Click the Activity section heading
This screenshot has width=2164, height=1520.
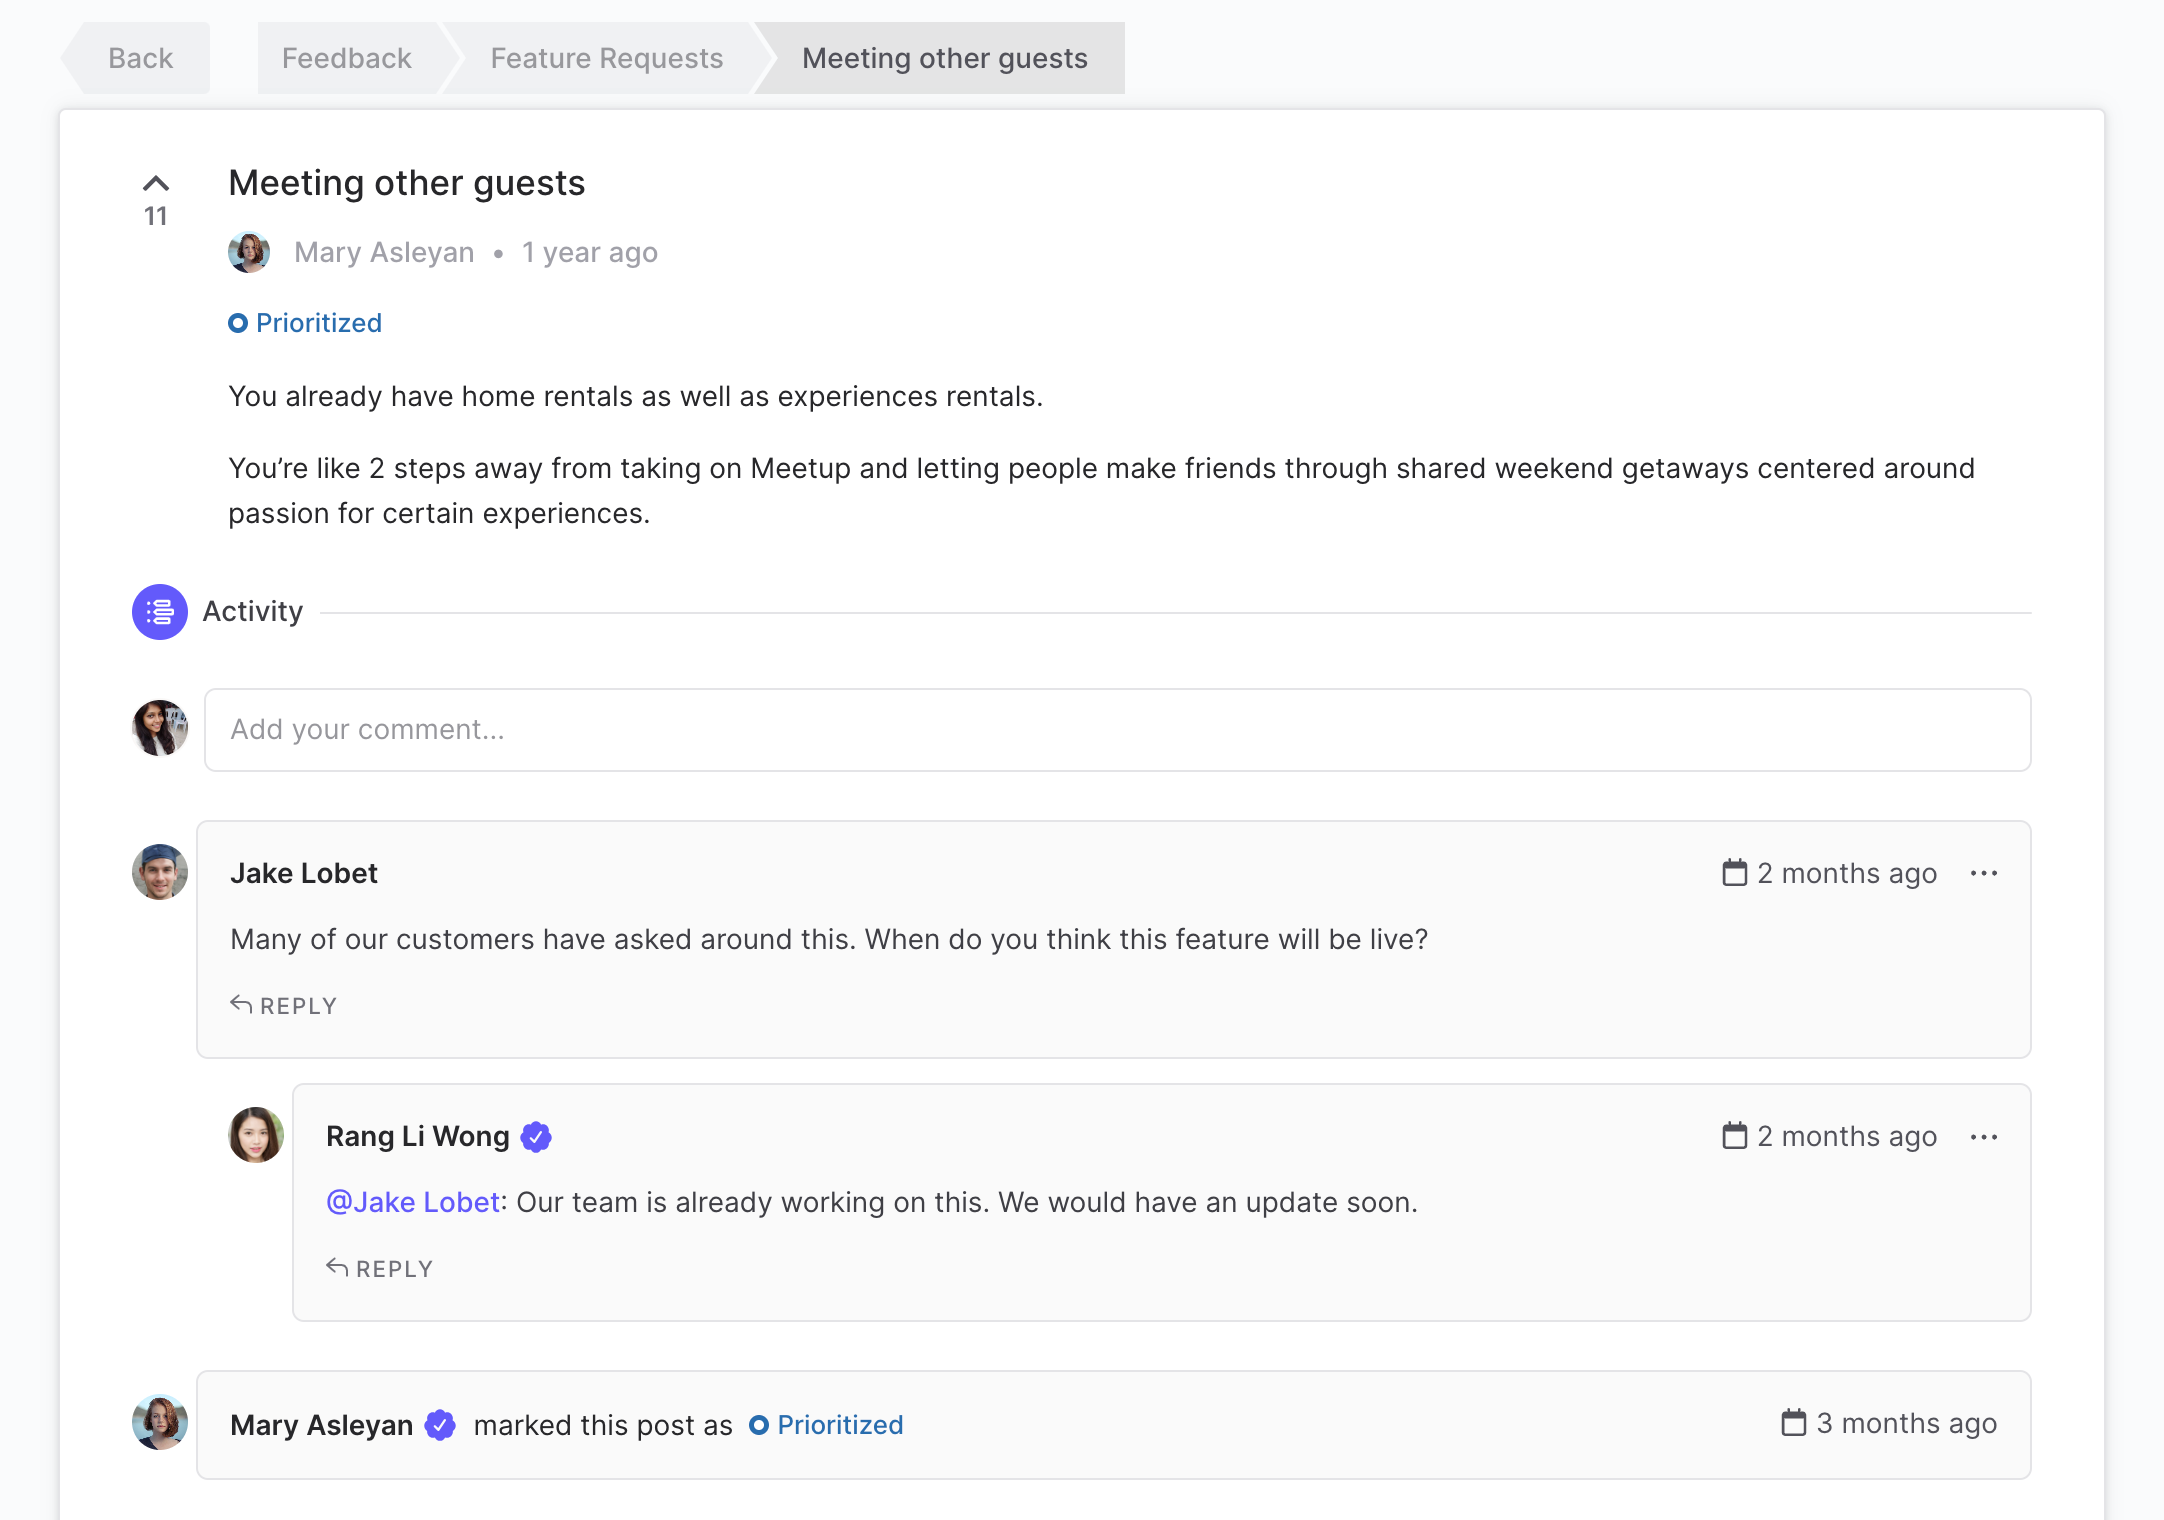tap(253, 611)
